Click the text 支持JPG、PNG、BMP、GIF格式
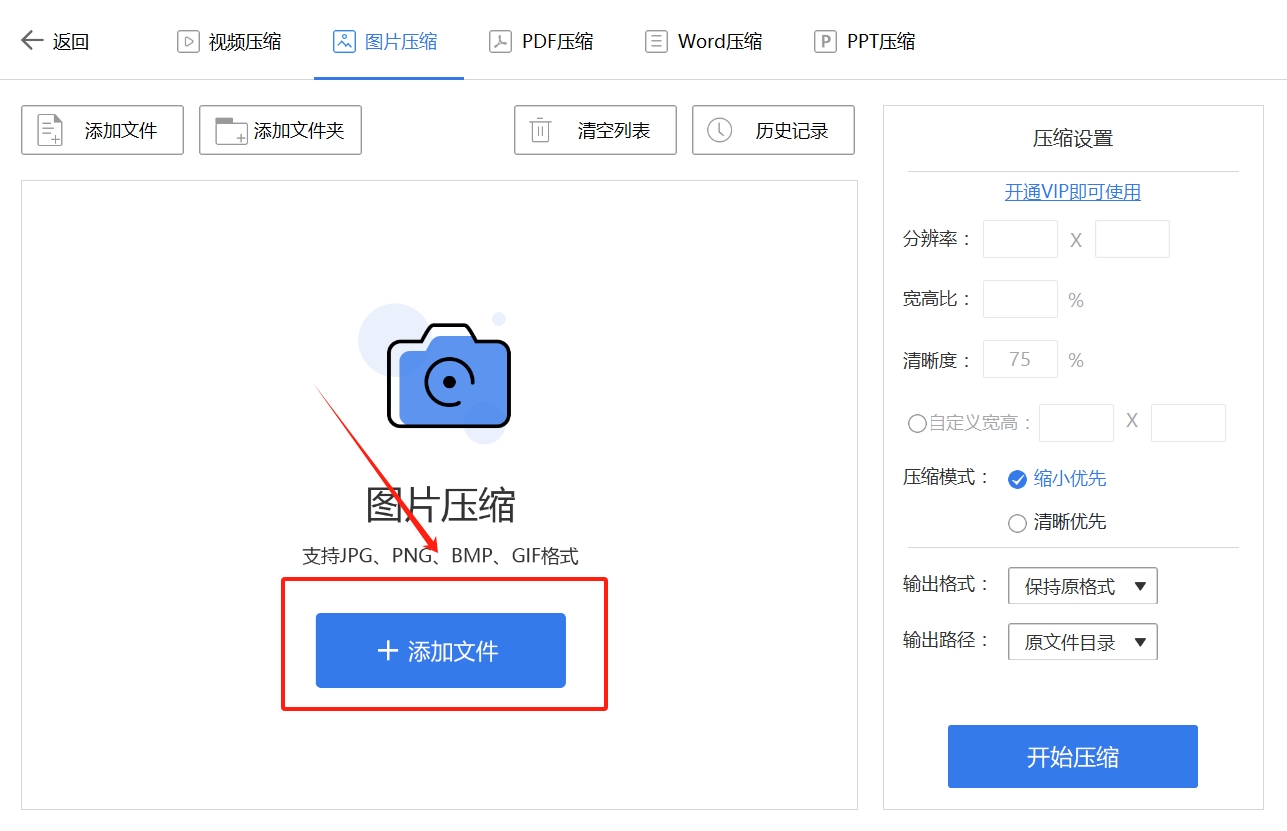The width and height of the screenshot is (1287, 831). point(441,556)
